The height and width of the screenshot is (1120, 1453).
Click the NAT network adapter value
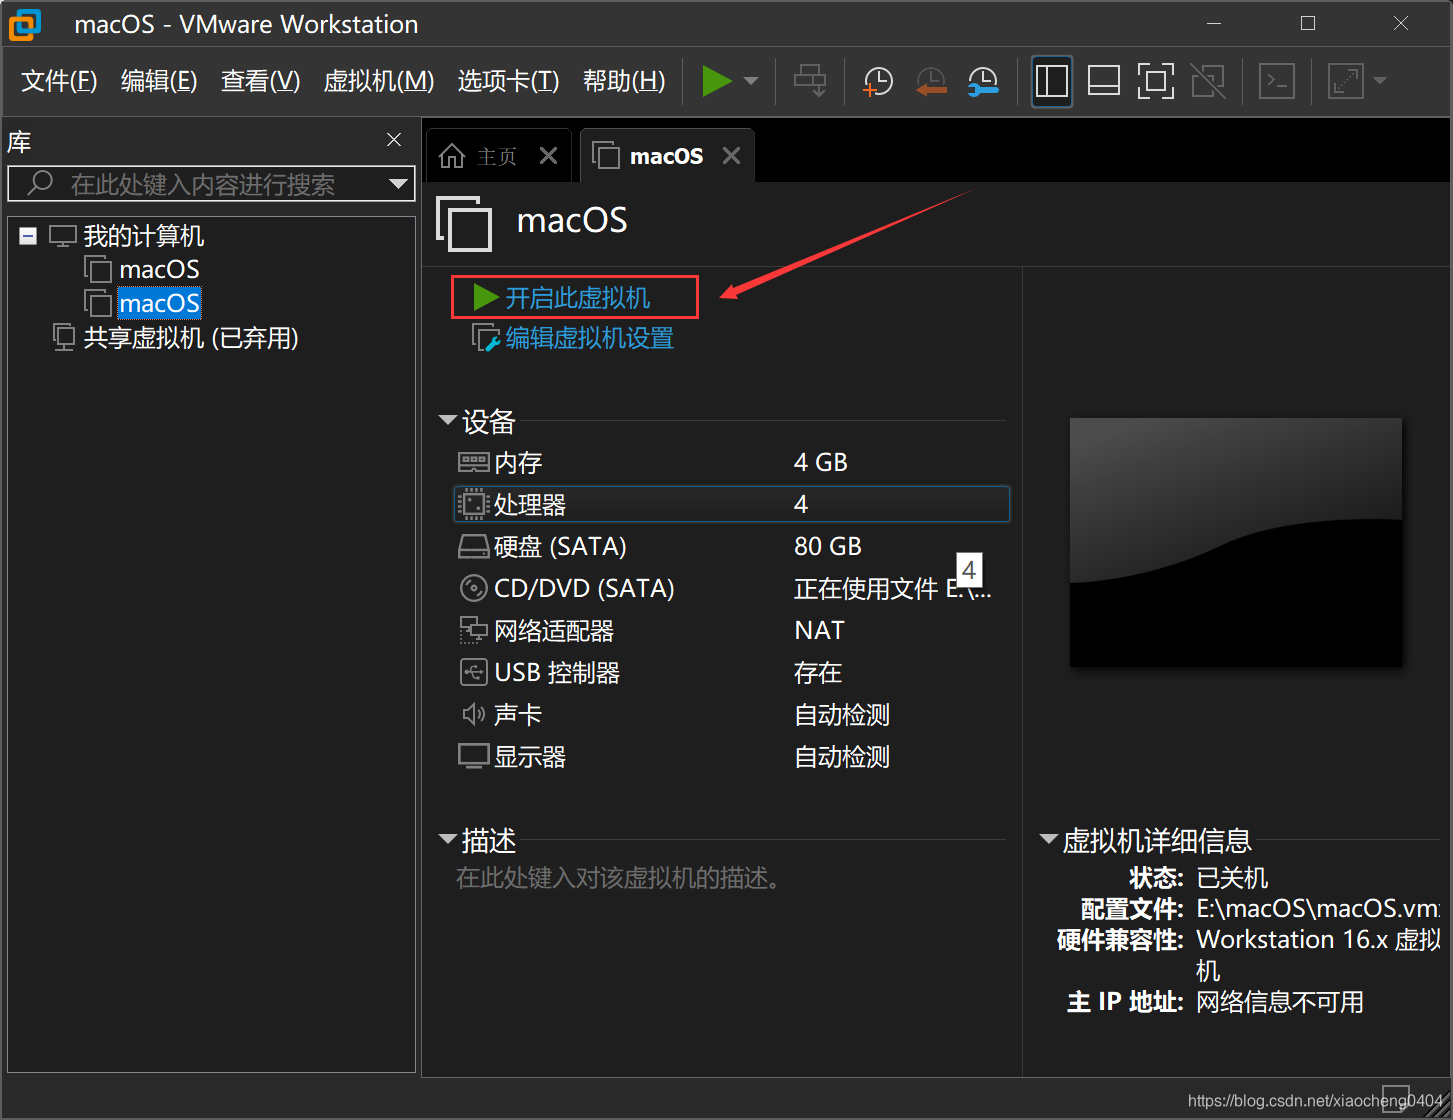820,631
